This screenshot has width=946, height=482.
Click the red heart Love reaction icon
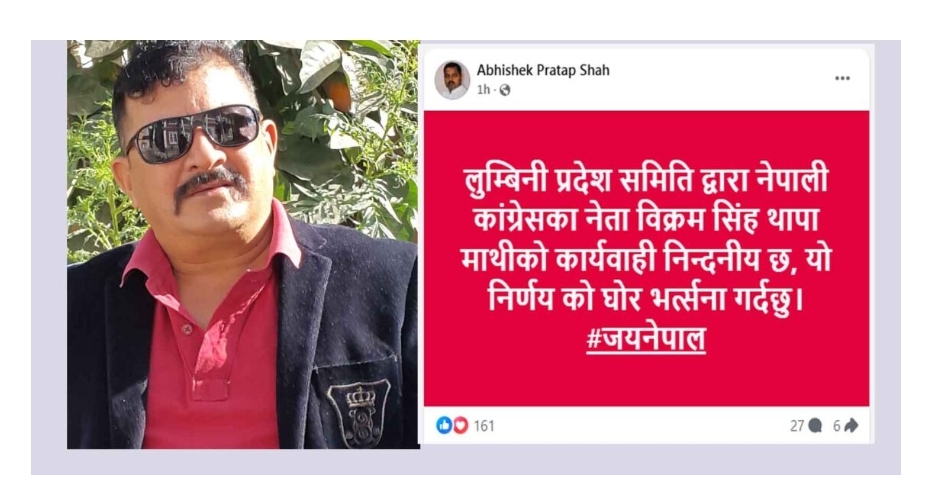pyautogui.click(x=460, y=425)
